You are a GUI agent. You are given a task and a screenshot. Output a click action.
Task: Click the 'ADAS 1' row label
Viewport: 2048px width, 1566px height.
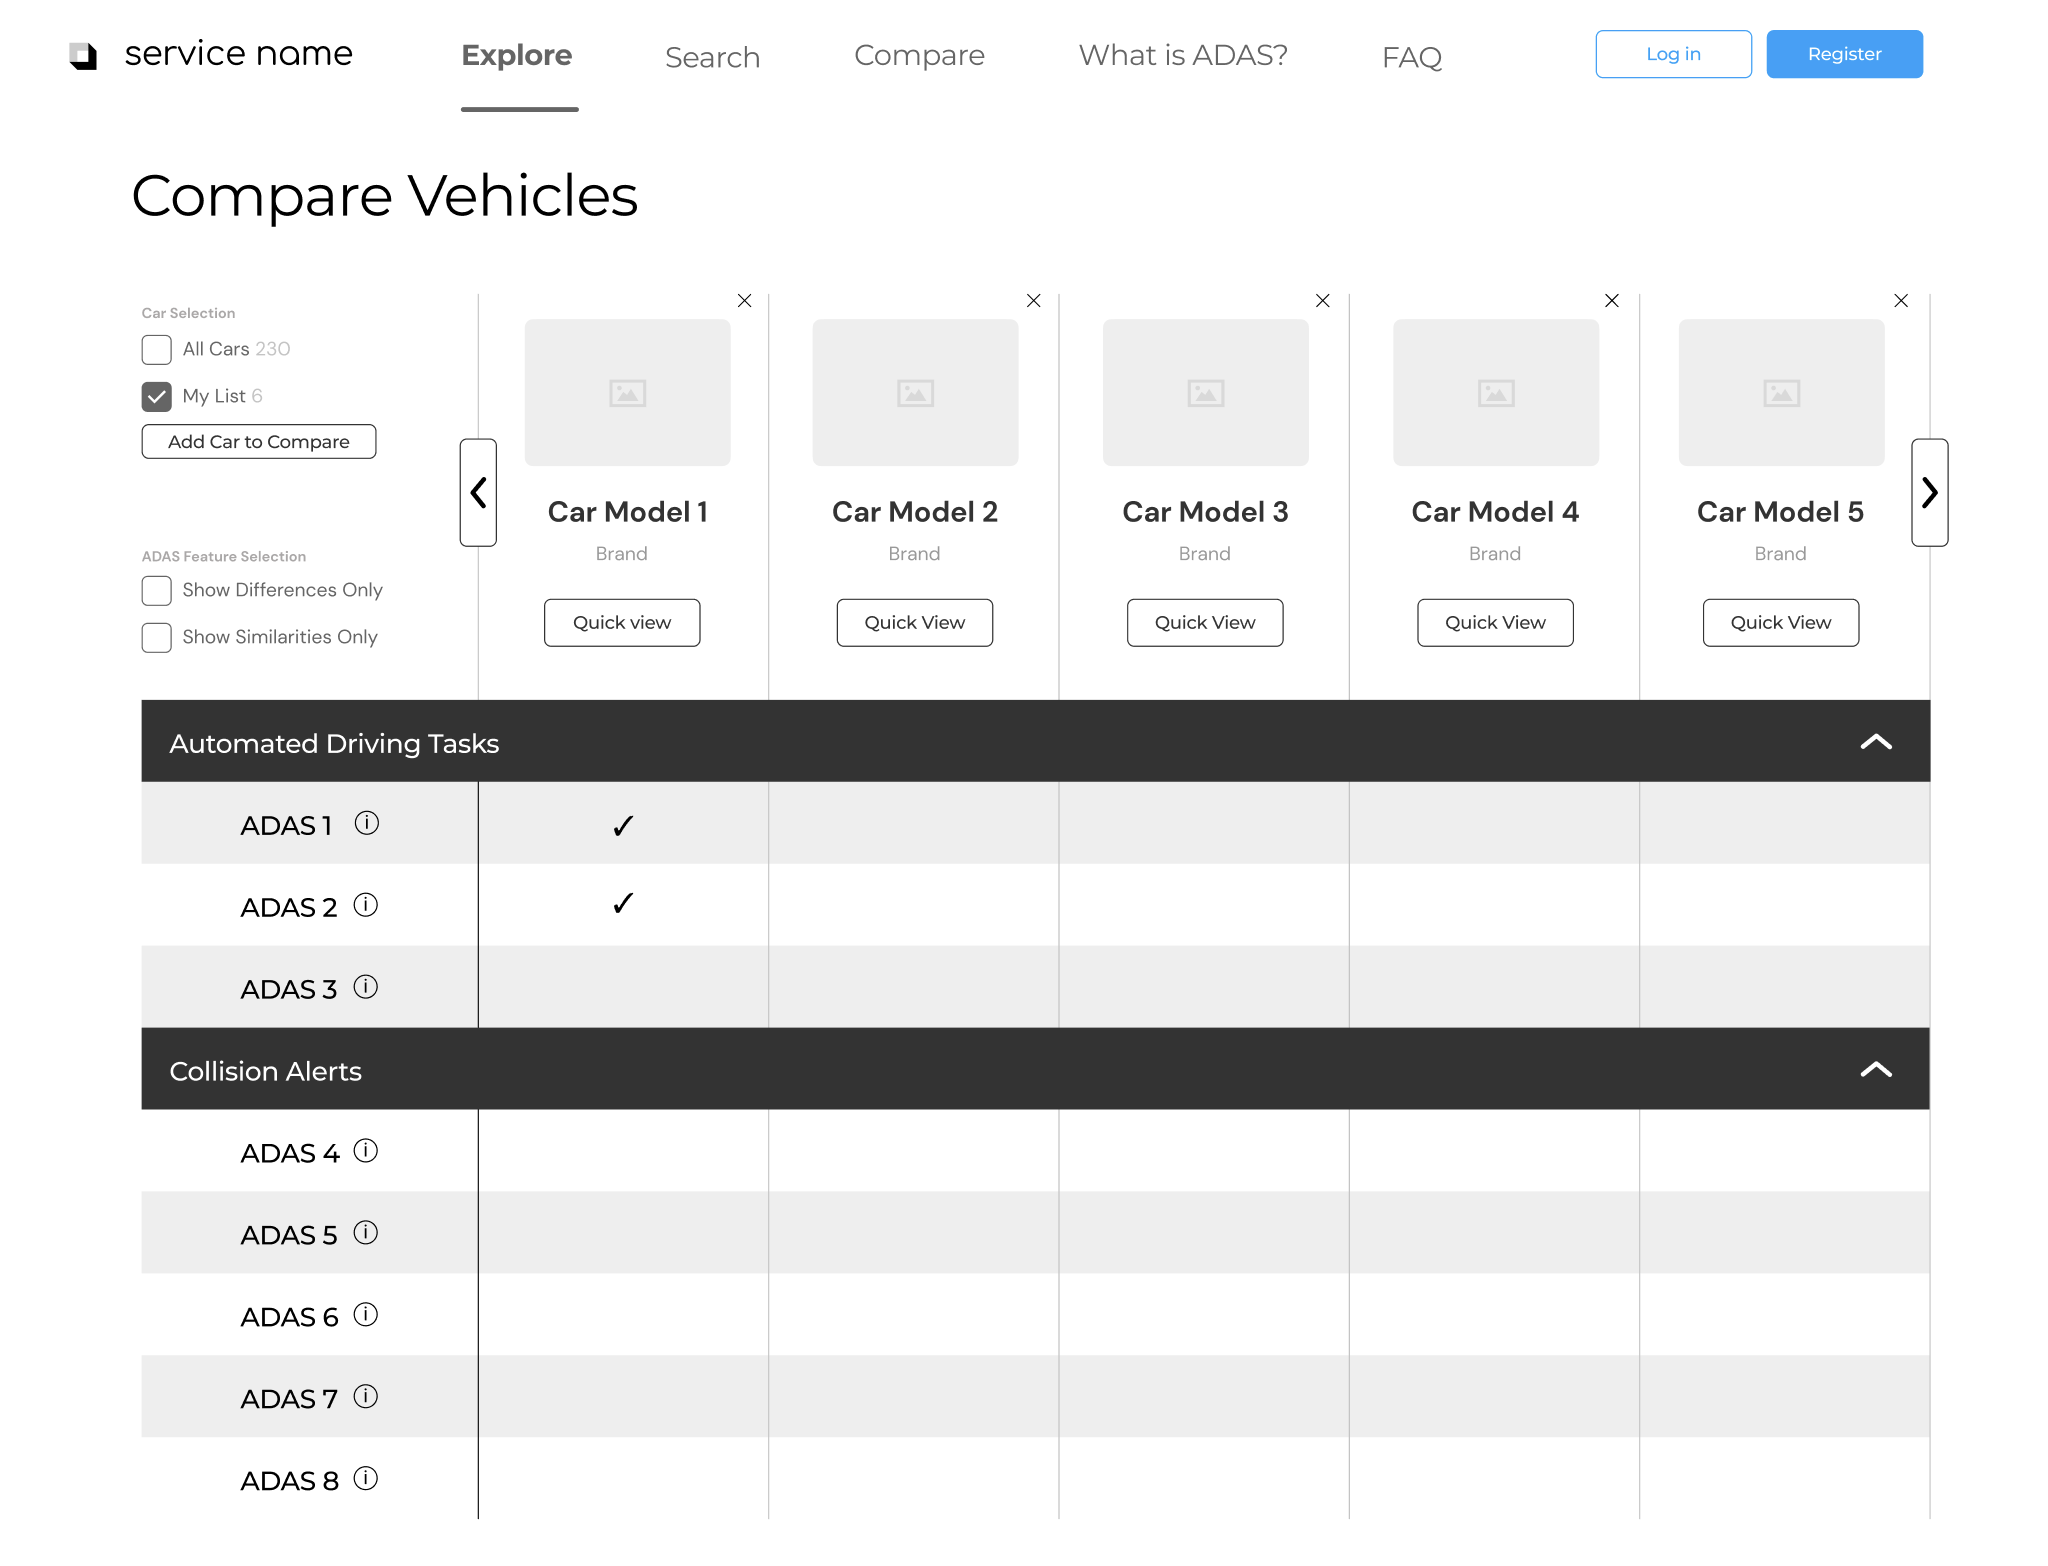286,826
